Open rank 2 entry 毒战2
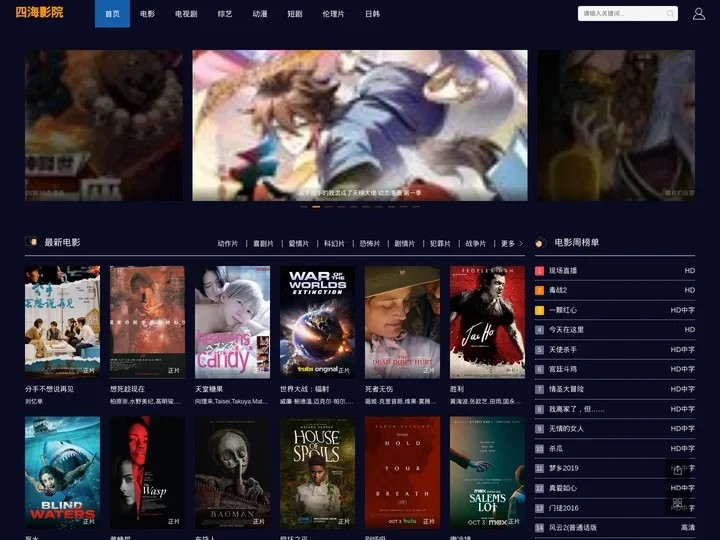This screenshot has height=540, width=720. pos(615,290)
